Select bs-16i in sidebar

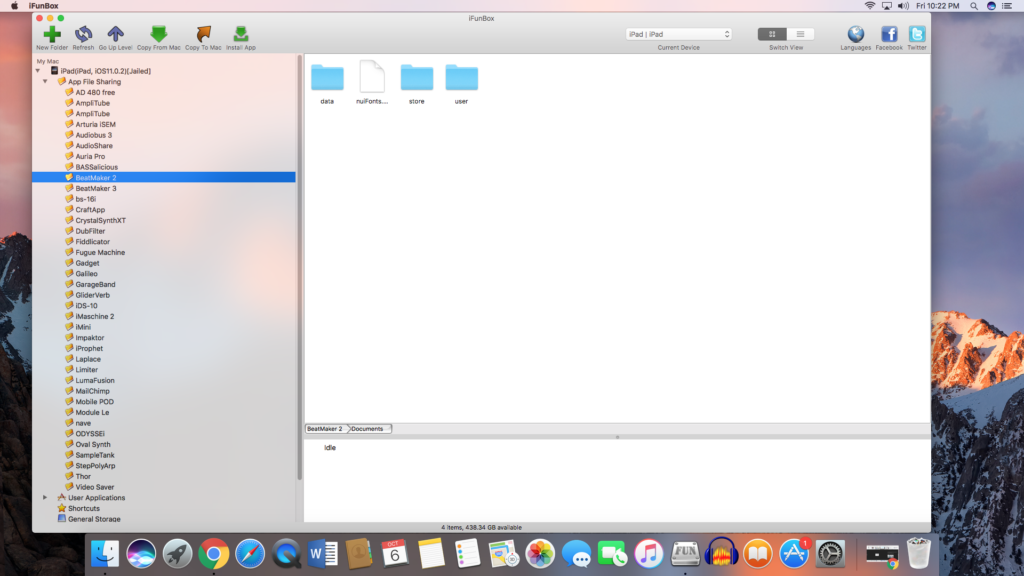tap(86, 199)
